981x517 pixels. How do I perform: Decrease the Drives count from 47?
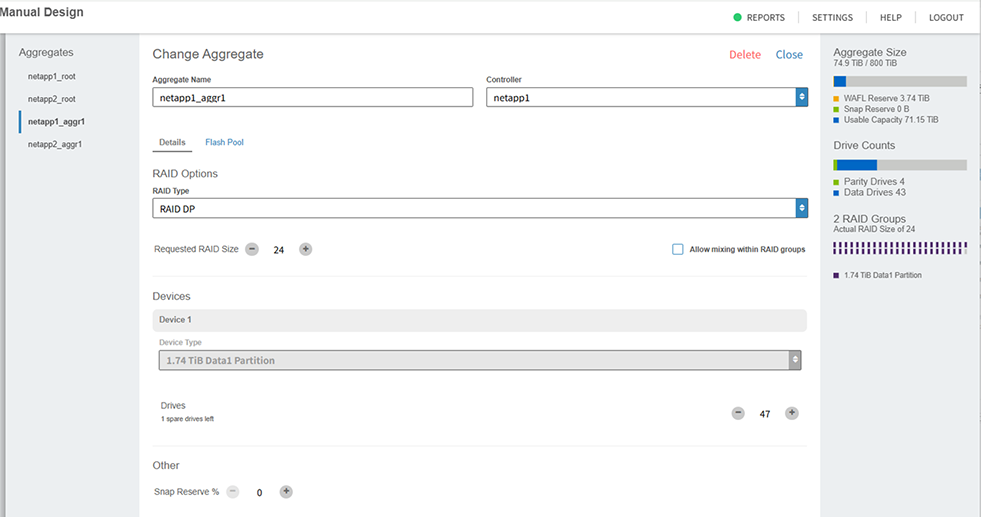click(x=738, y=413)
